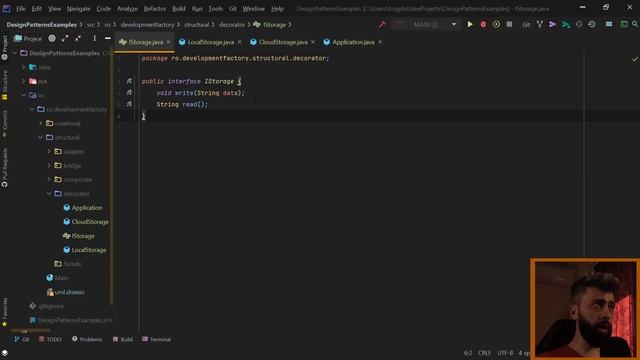
Task: Toggle tool window bars icon at bottom-left corner
Action: 4,353
